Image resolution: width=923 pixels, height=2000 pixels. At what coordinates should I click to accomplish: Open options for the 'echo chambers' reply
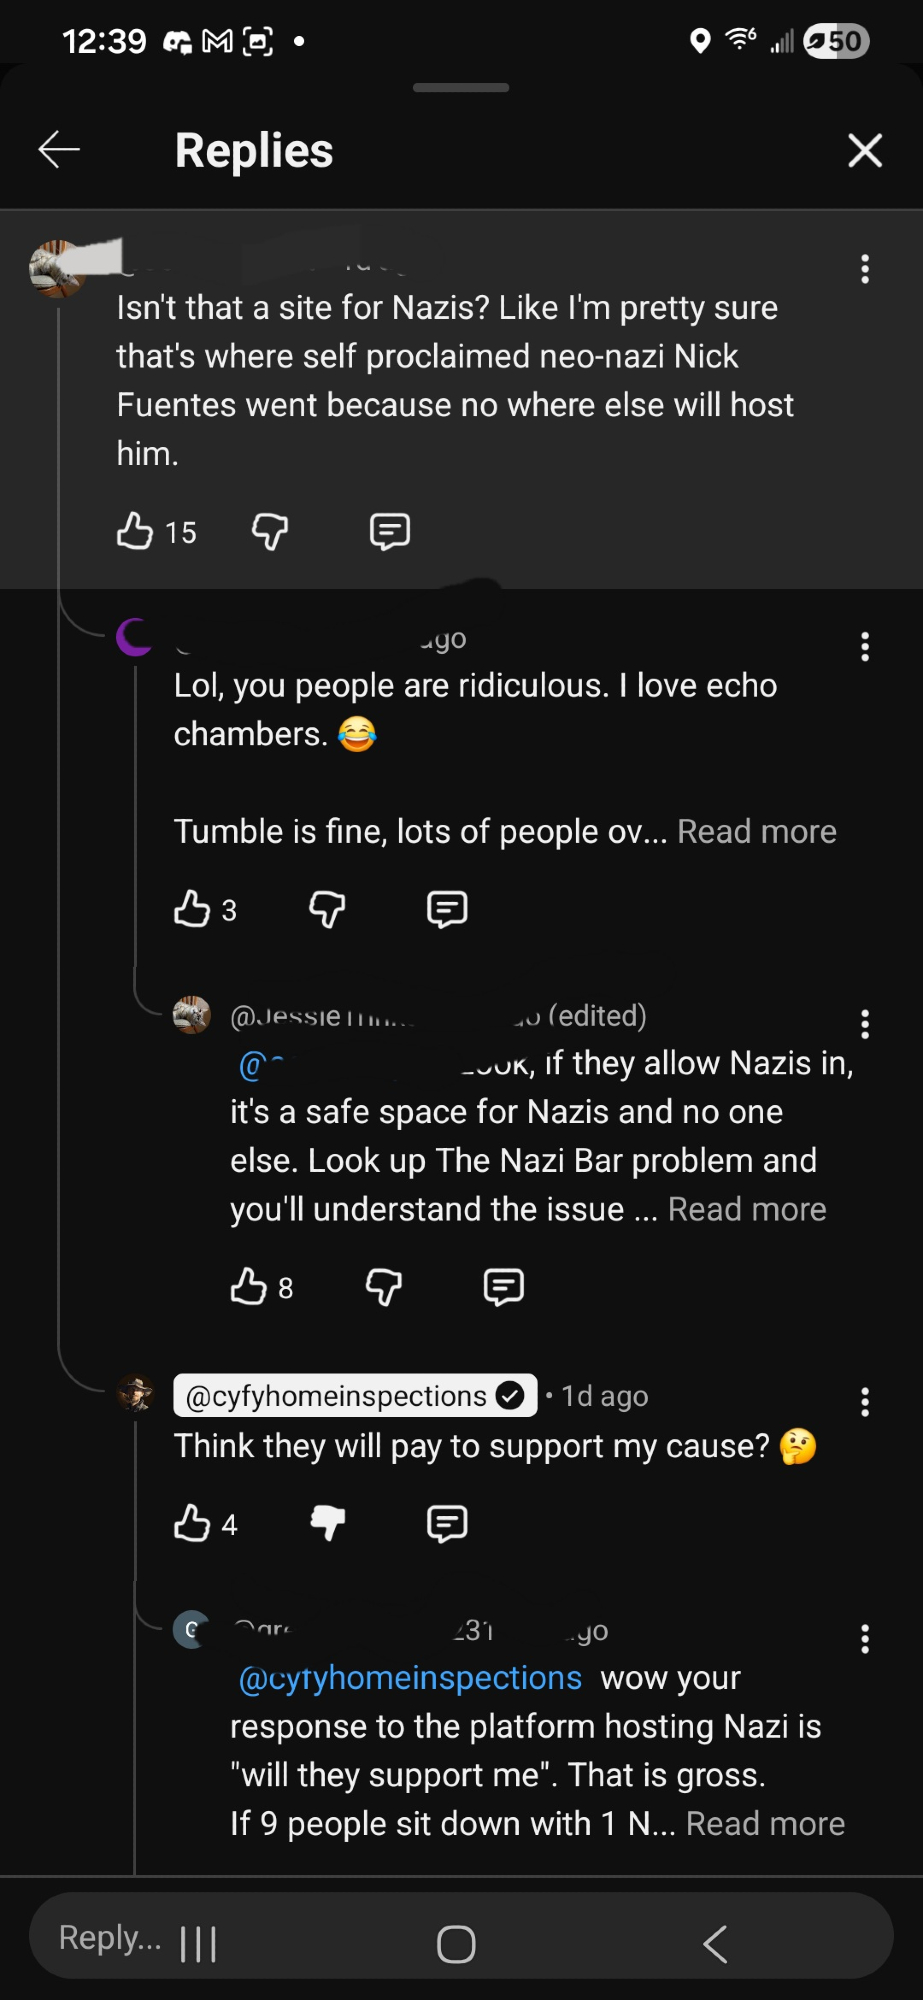point(865,647)
